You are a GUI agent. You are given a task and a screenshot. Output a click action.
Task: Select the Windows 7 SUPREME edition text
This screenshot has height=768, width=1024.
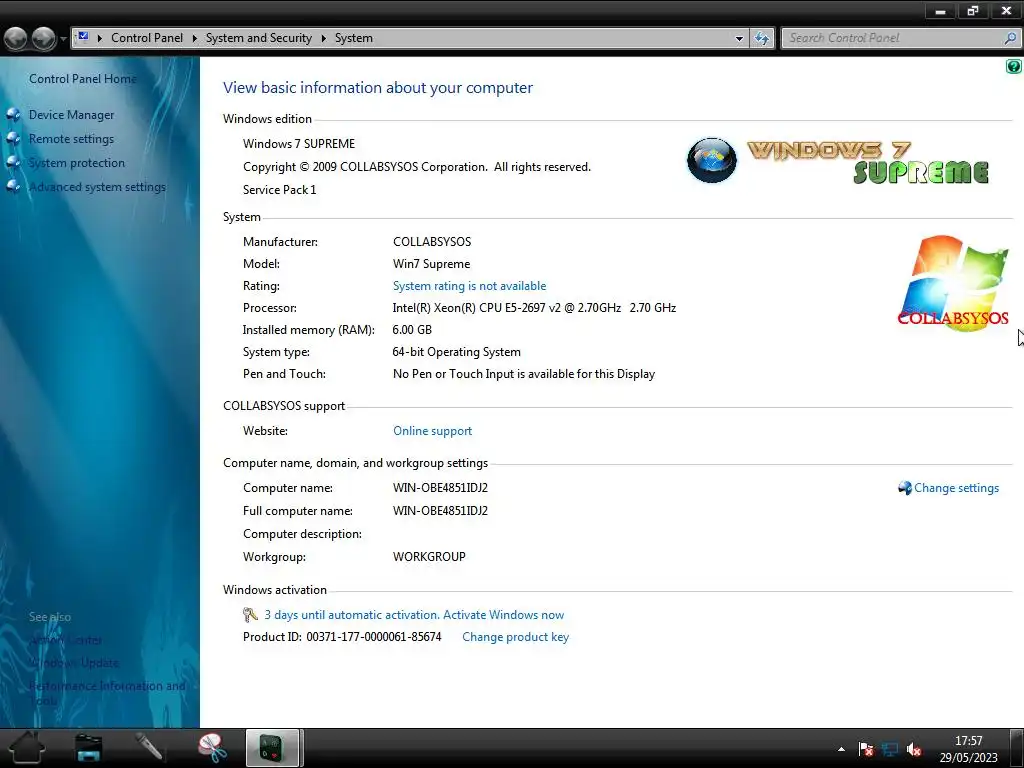tap(299, 144)
